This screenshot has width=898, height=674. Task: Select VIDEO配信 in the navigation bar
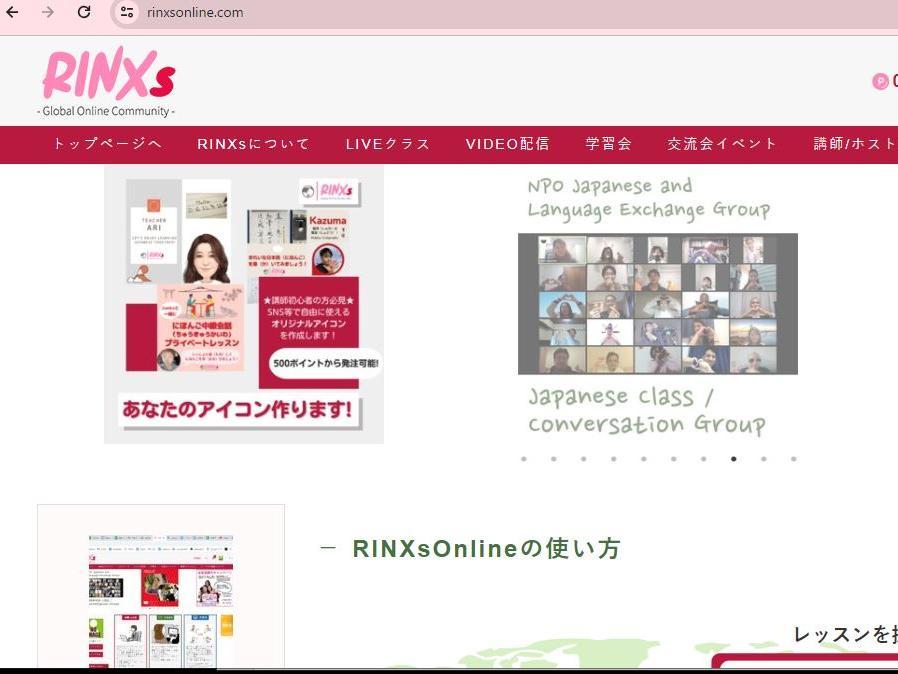click(x=507, y=144)
